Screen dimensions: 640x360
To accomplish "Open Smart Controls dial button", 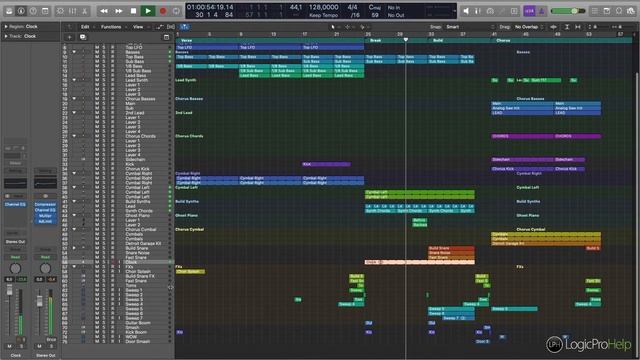I will click(60, 11).
